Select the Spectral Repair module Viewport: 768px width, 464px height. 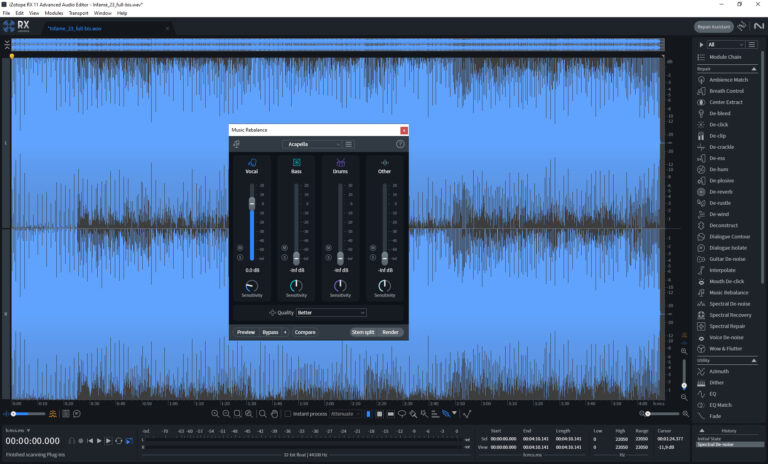(x=729, y=326)
